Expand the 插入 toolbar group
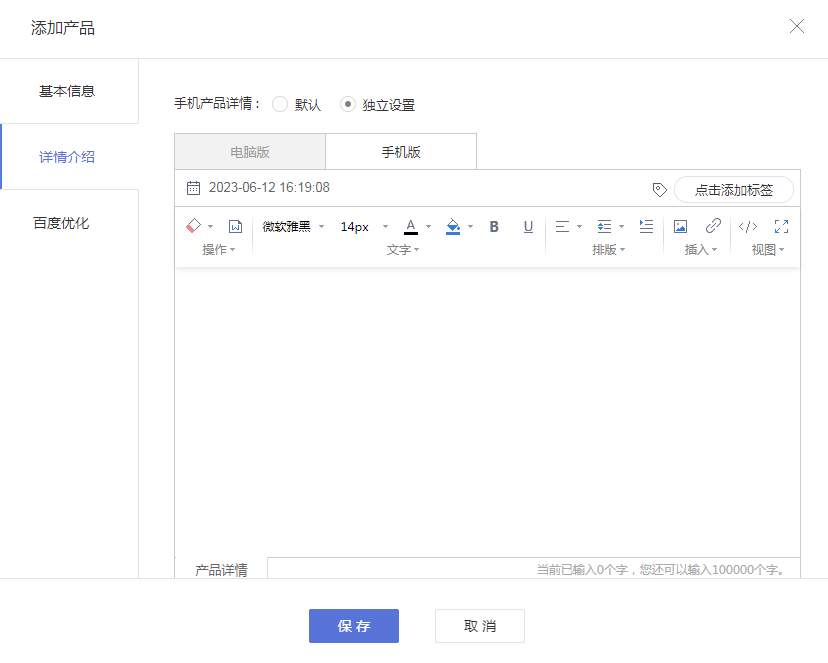828x663 pixels. tap(701, 250)
